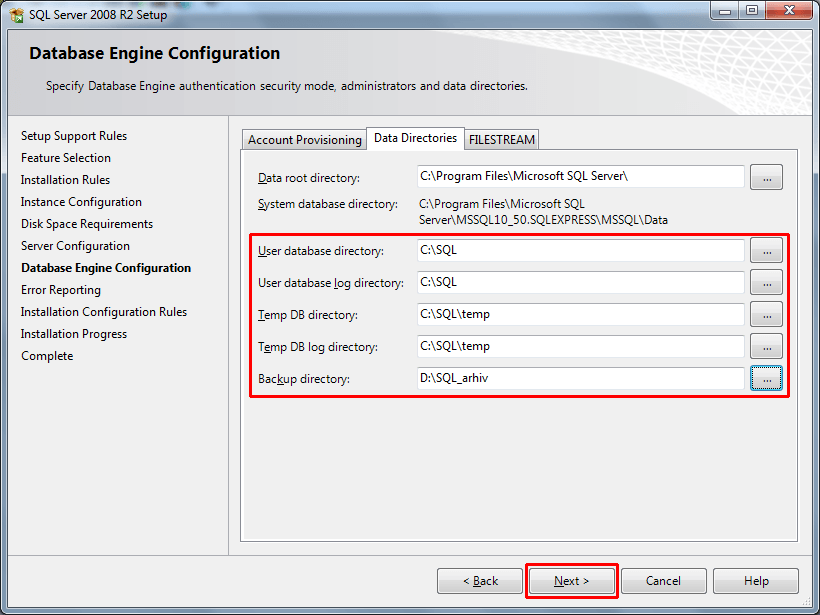Image resolution: width=820 pixels, height=615 pixels.
Task: Go back with the Back button
Action: pyautogui.click(x=480, y=581)
